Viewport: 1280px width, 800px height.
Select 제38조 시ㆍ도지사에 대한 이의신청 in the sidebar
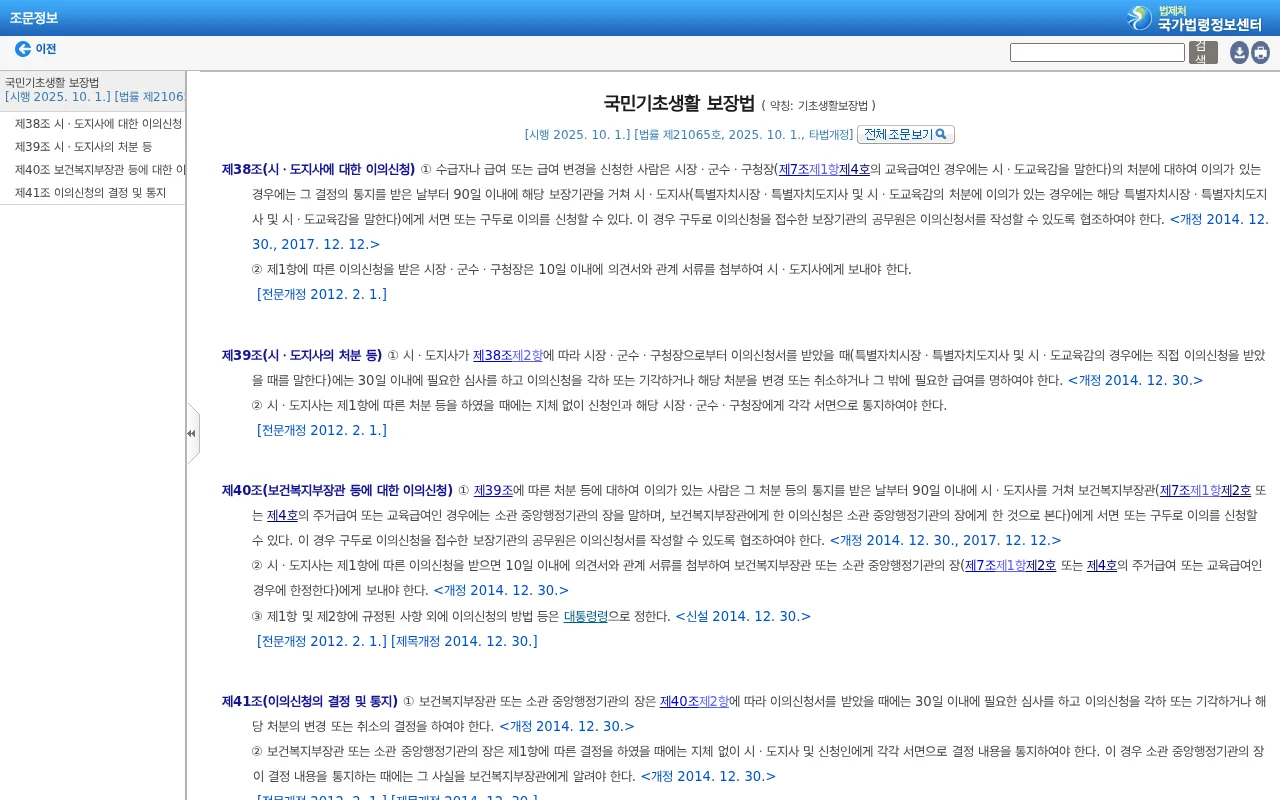pos(98,124)
